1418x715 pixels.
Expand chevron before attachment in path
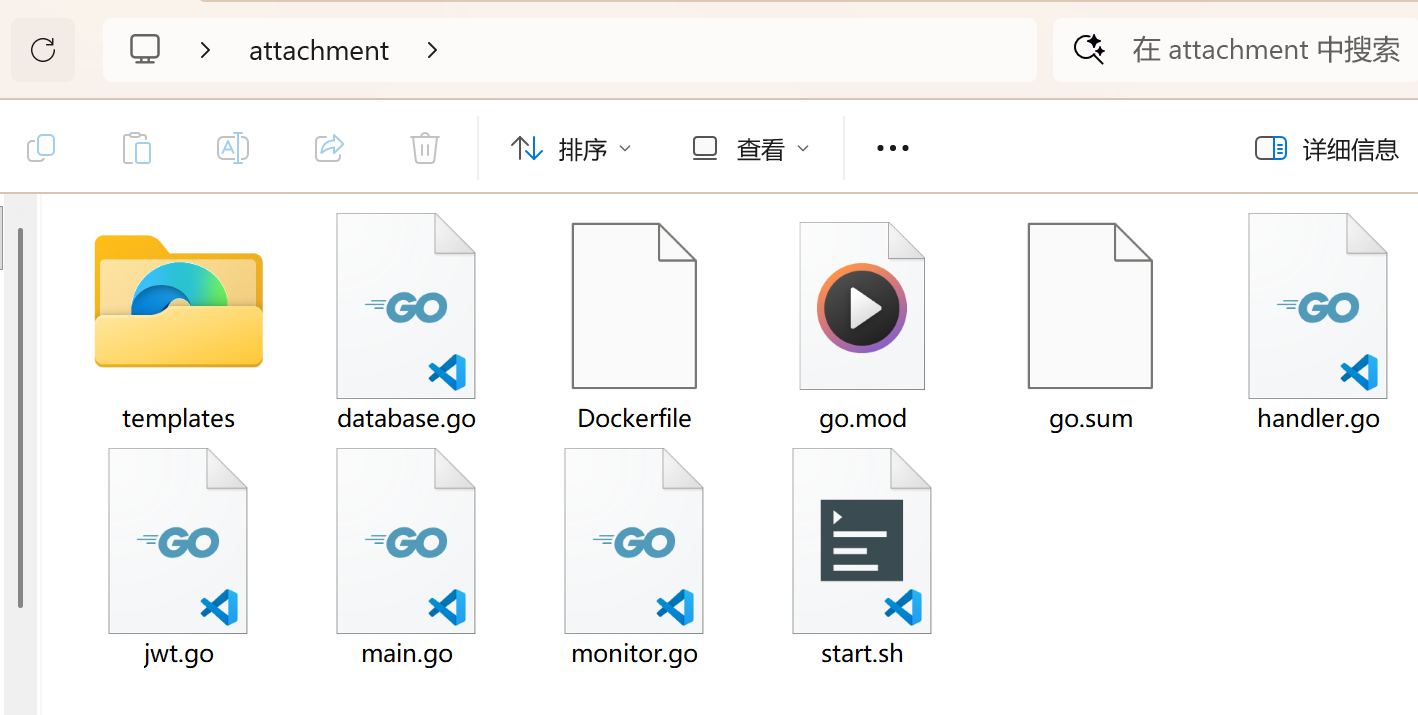coord(205,50)
